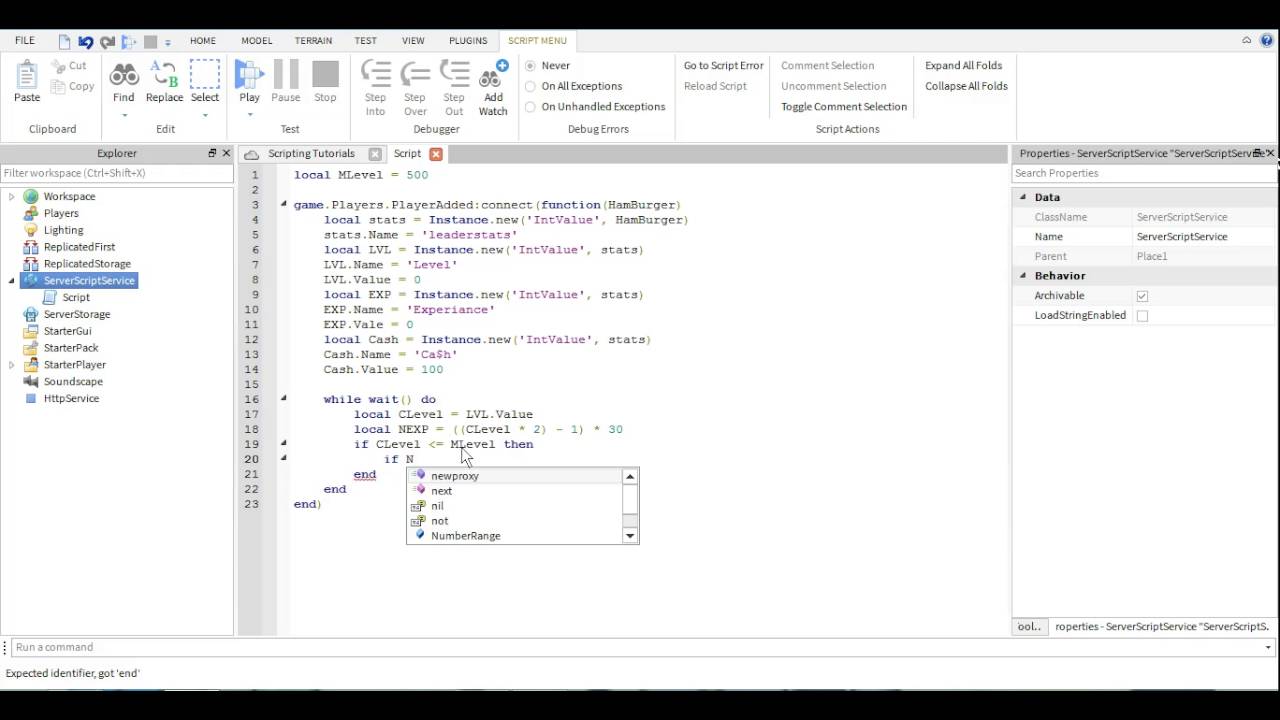Screen dimensions: 1280x720
Task: Click the Paste clipboard icon
Action: click(x=27, y=76)
